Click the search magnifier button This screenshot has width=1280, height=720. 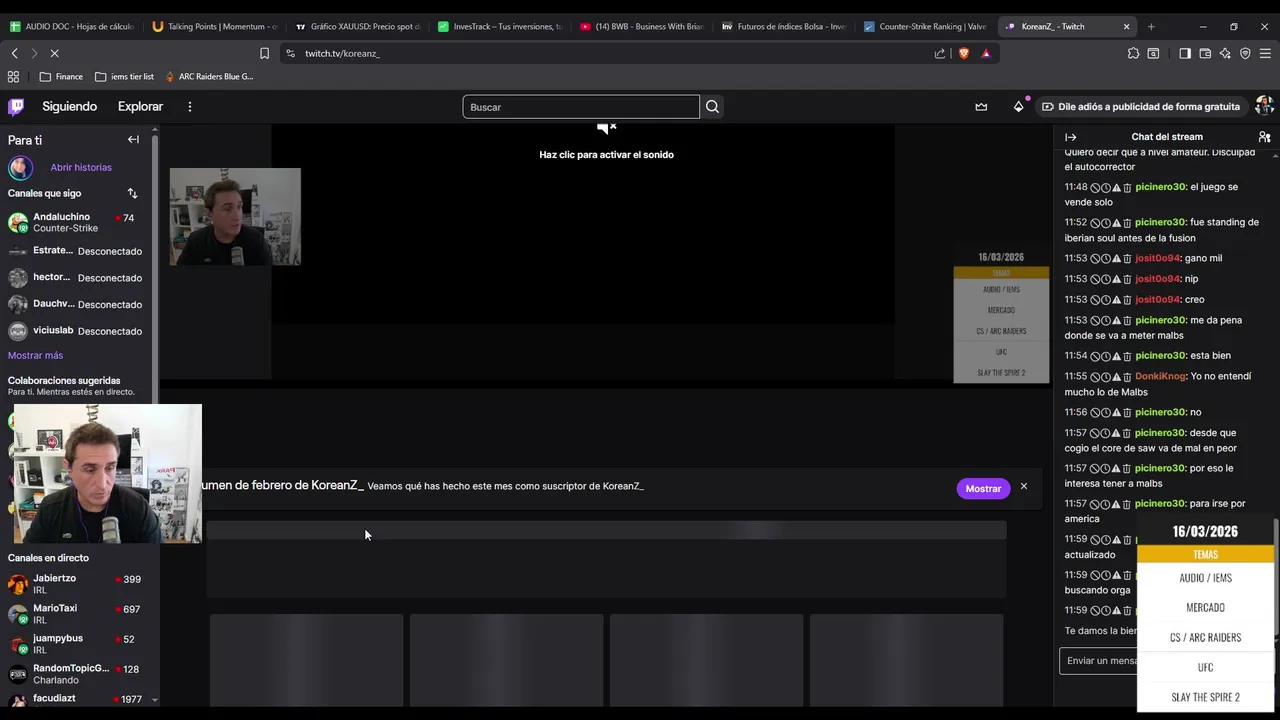(712, 107)
